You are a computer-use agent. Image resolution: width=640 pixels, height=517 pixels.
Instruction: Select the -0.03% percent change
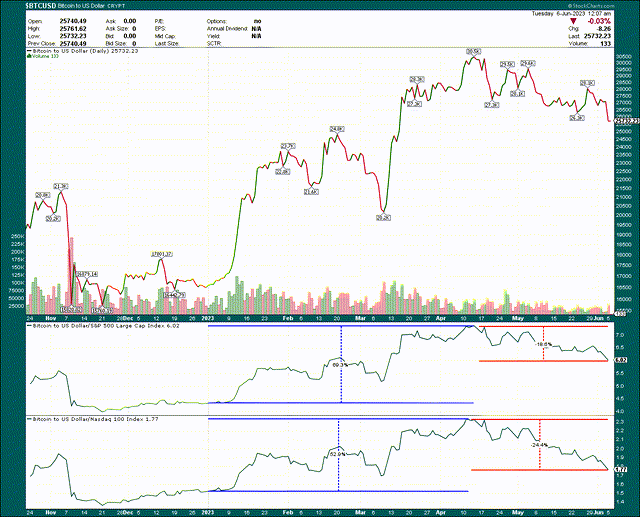click(x=600, y=21)
